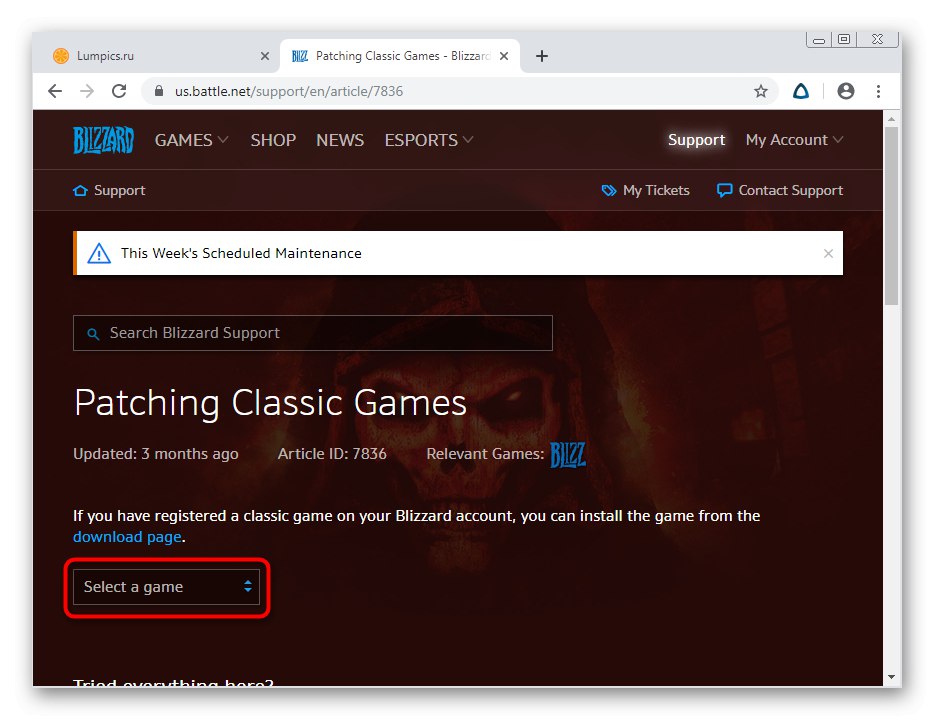Viewport: 934px width, 720px height.
Task: Click the Updated: 3 months ago text
Action: 155,454
